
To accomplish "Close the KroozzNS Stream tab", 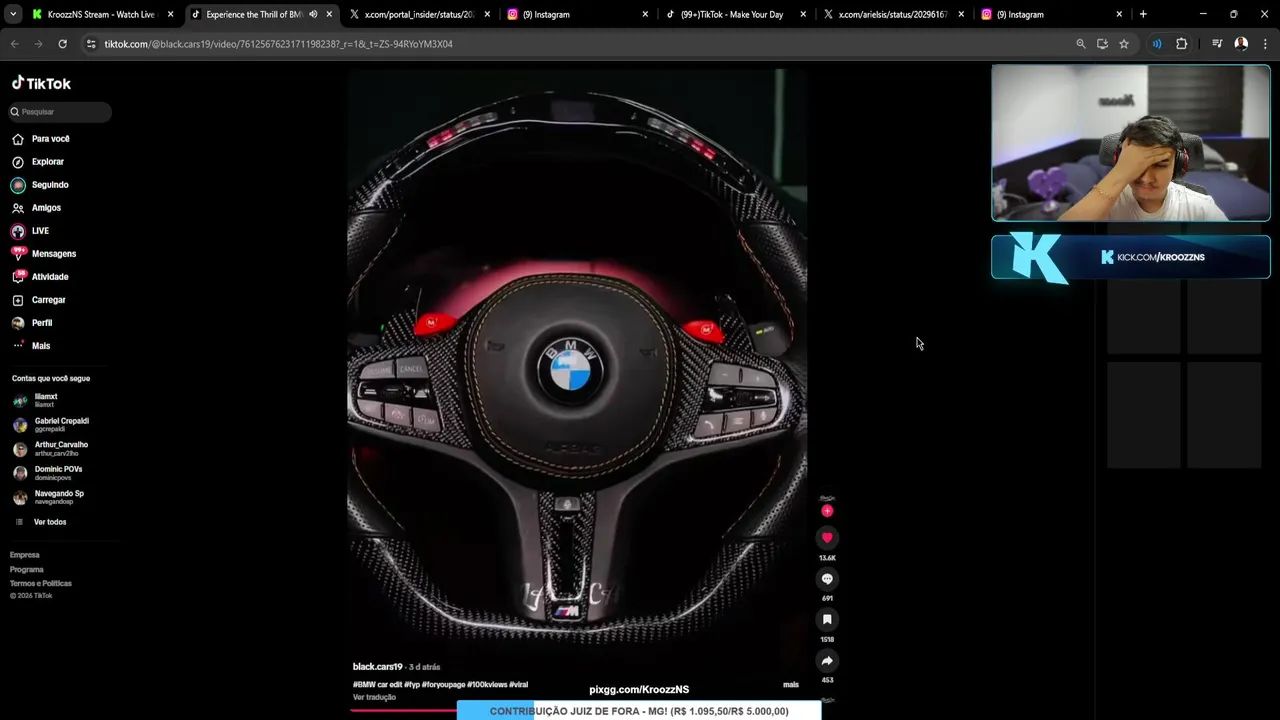I will tap(171, 14).
